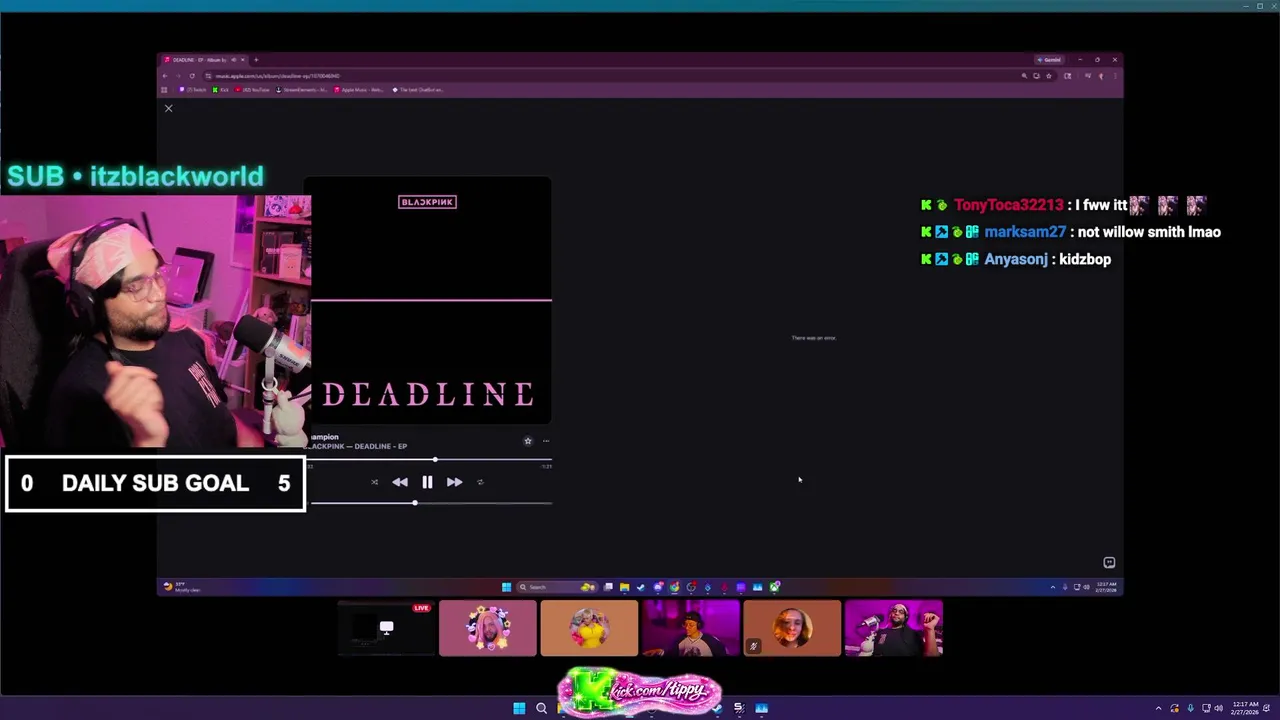
Task: Toggle repeat in the Apple Music player
Action: pos(480,482)
